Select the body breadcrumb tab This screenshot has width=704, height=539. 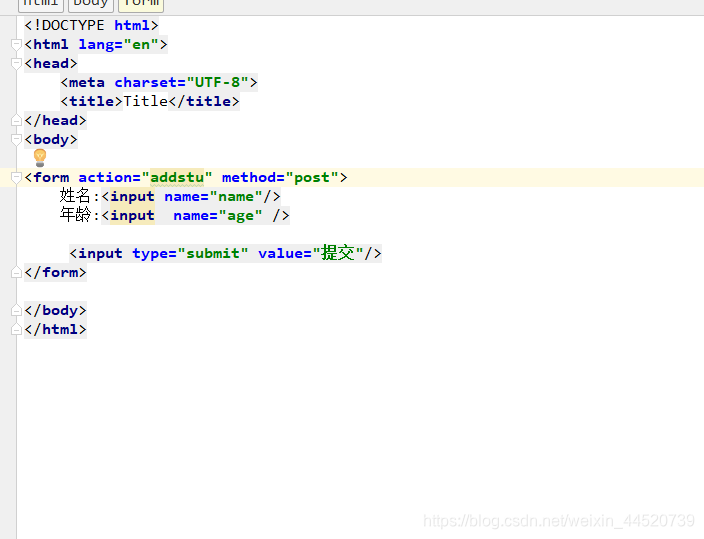[x=90, y=4]
